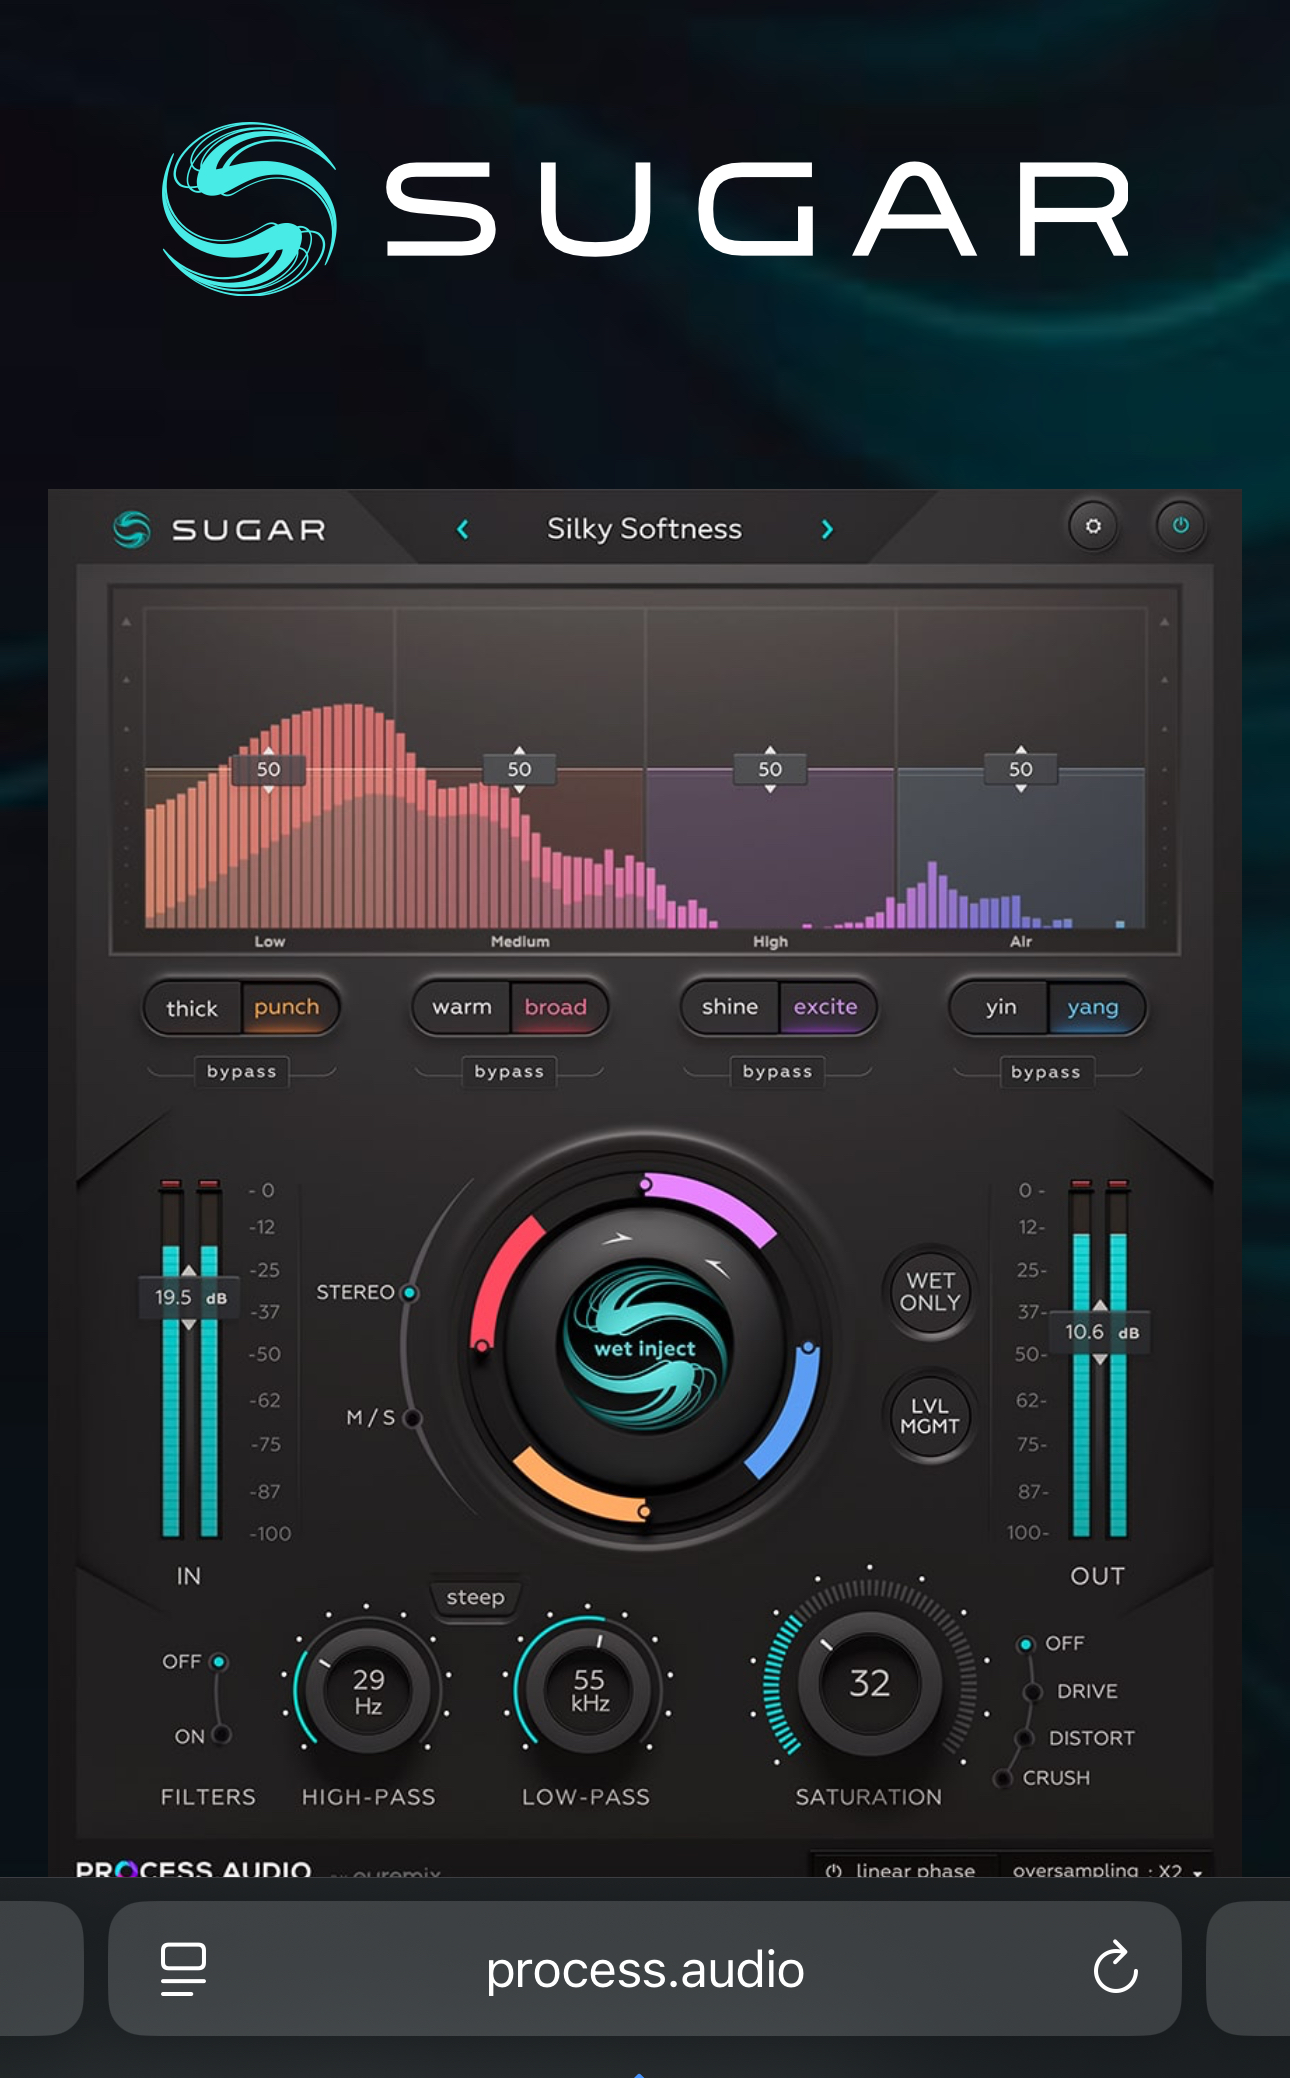Click the large Sugar swirl logo at top
This screenshot has width=1290, height=2078.
[x=249, y=209]
